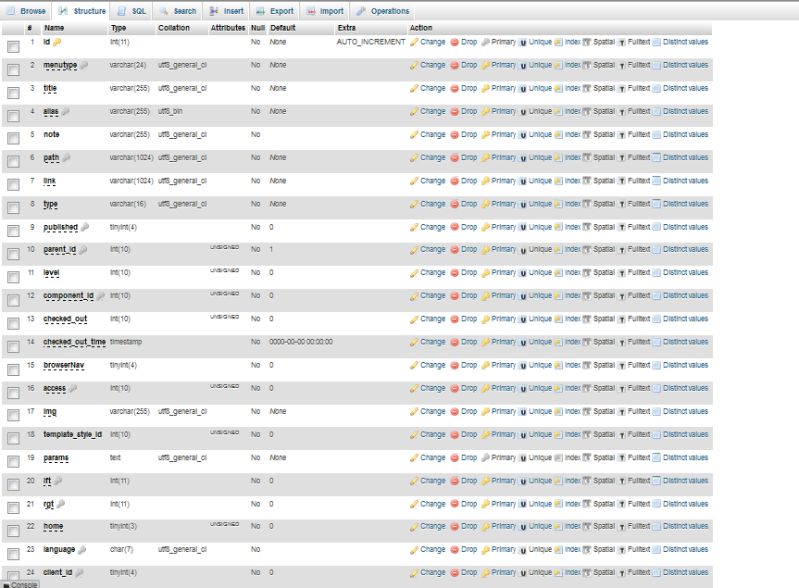Click the varchar(1024) type of path
Image resolution: width=799 pixels, height=588 pixels.
(x=131, y=157)
